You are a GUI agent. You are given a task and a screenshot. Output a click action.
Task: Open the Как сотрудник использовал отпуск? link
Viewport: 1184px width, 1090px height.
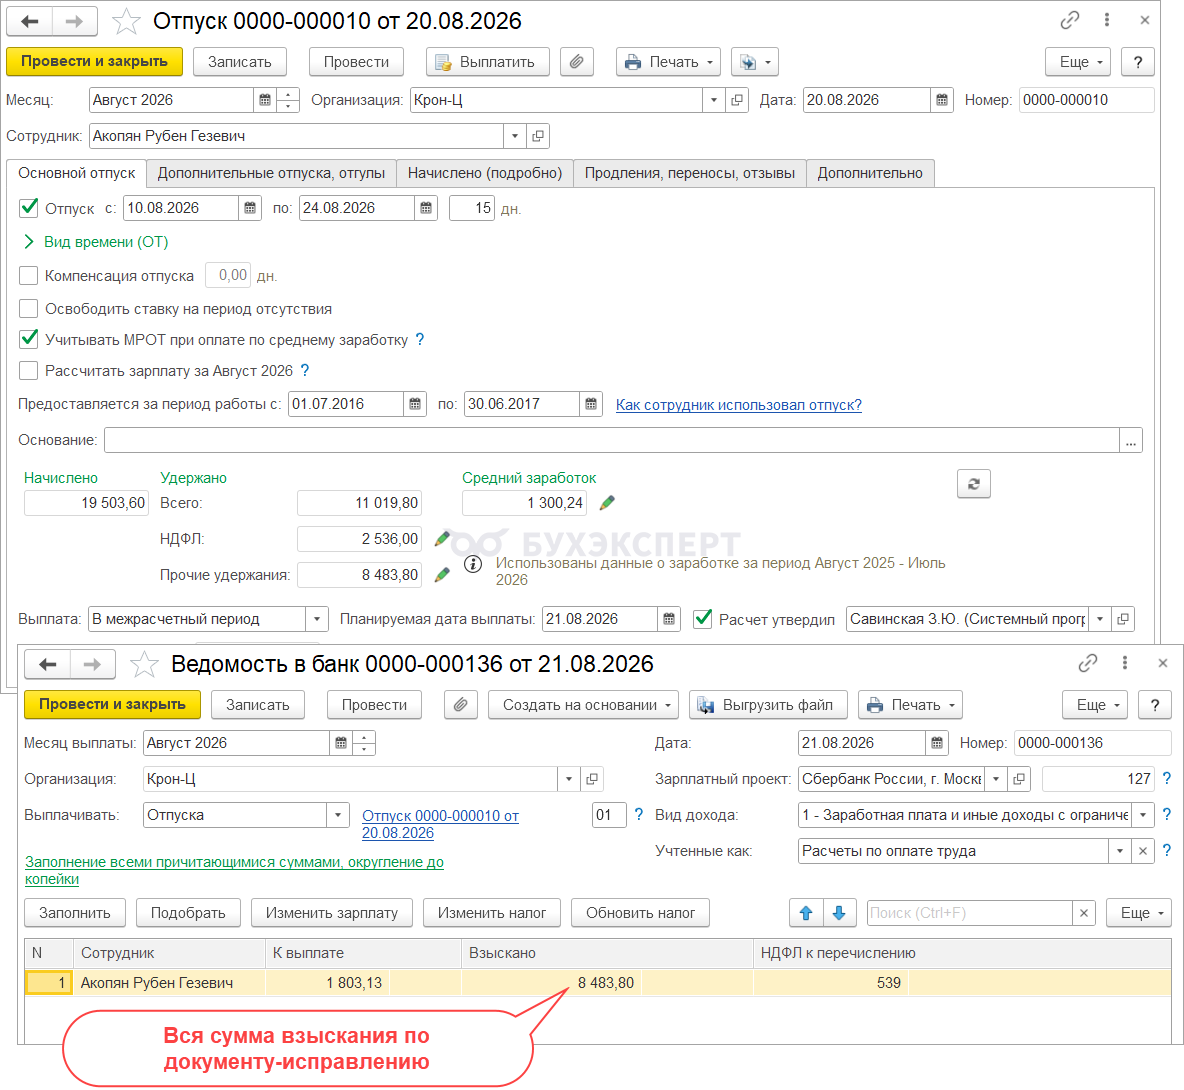[738, 405]
